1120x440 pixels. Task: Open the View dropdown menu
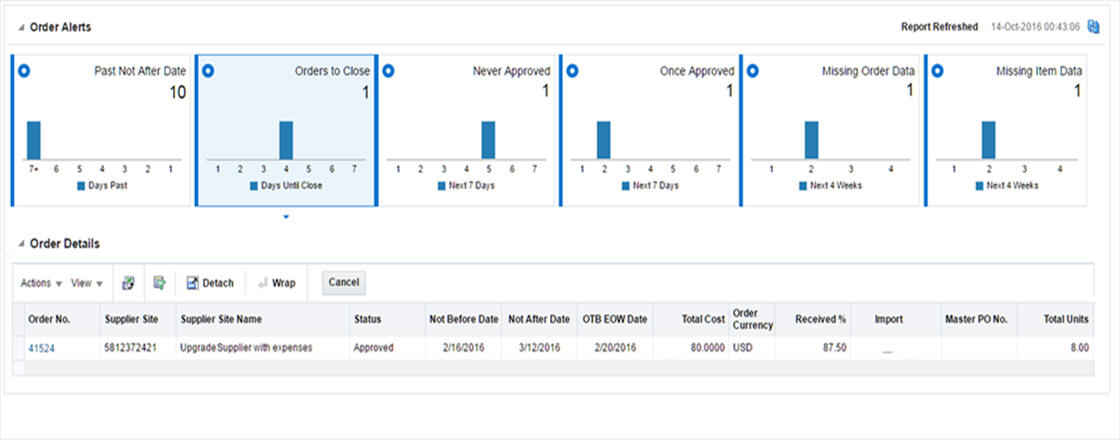tap(87, 283)
